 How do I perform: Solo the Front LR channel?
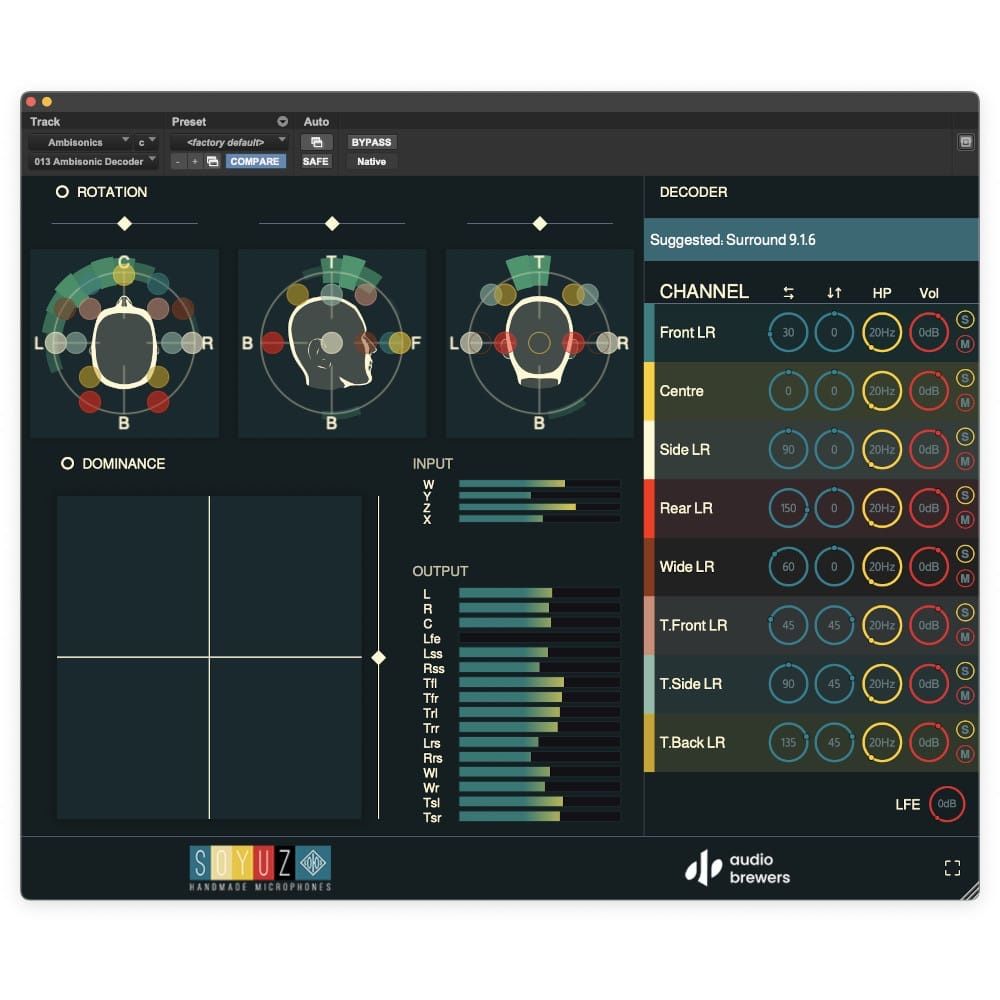(965, 320)
